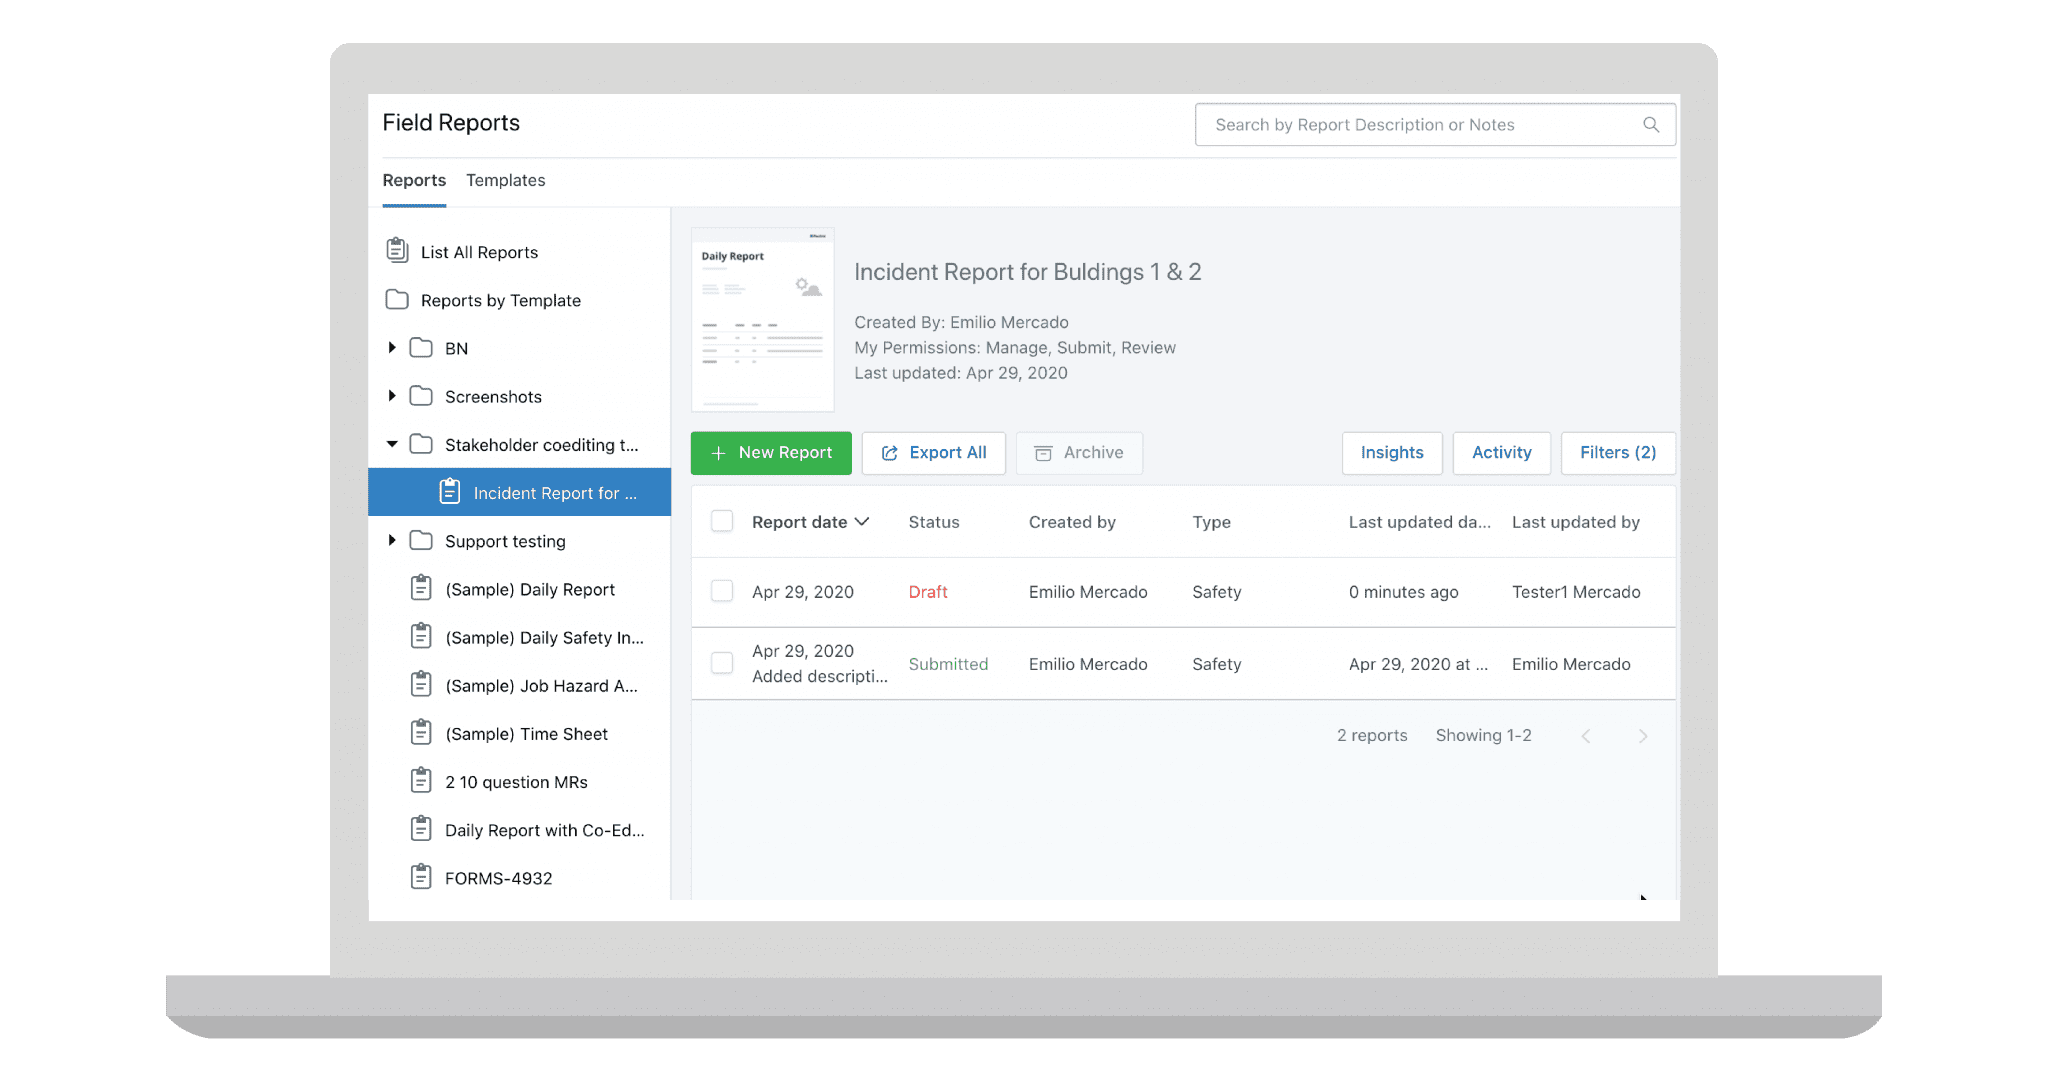The height and width of the screenshot is (1067, 2048).
Task: Open 2 10 question MRs template
Action: [x=519, y=782]
